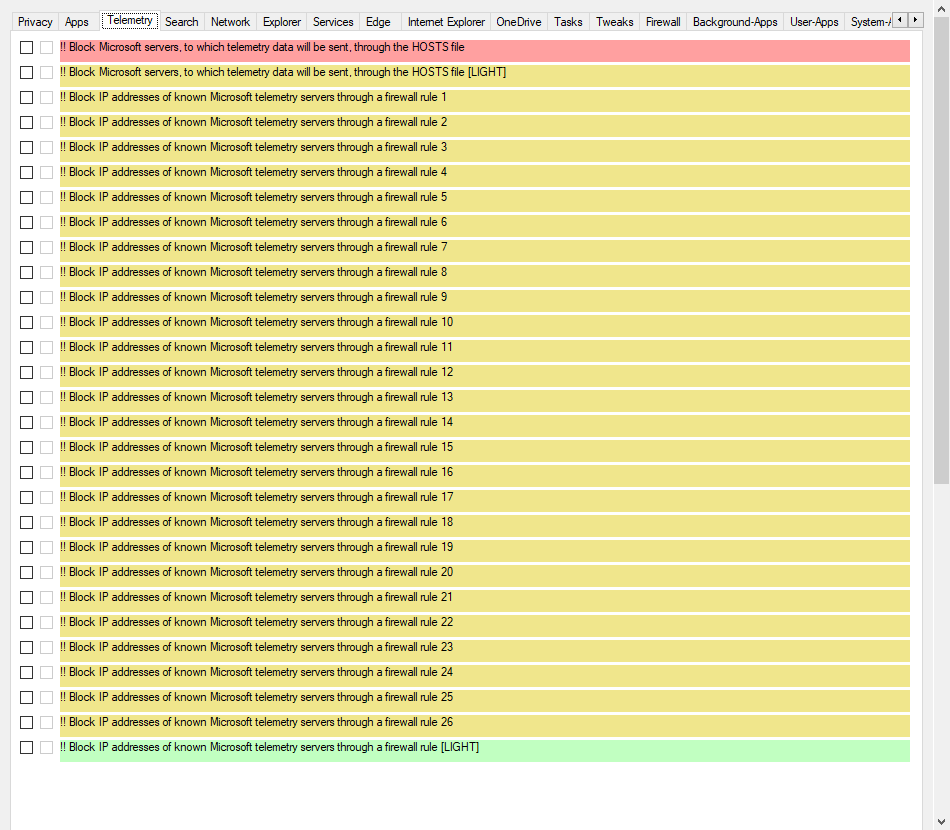Image resolution: width=950 pixels, height=830 pixels.
Task: Enable main checkbox for firewall rule 24
Action: pyautogui.click(x=27, y=672)
